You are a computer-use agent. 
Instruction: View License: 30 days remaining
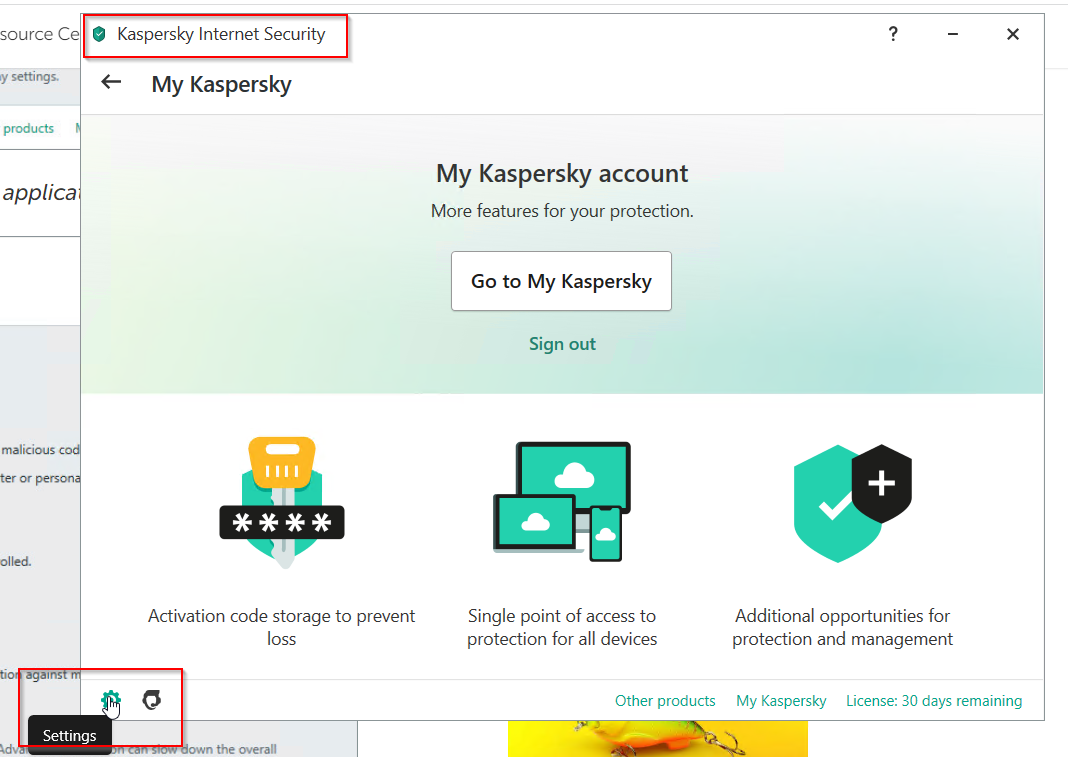(x=934, y=700)
